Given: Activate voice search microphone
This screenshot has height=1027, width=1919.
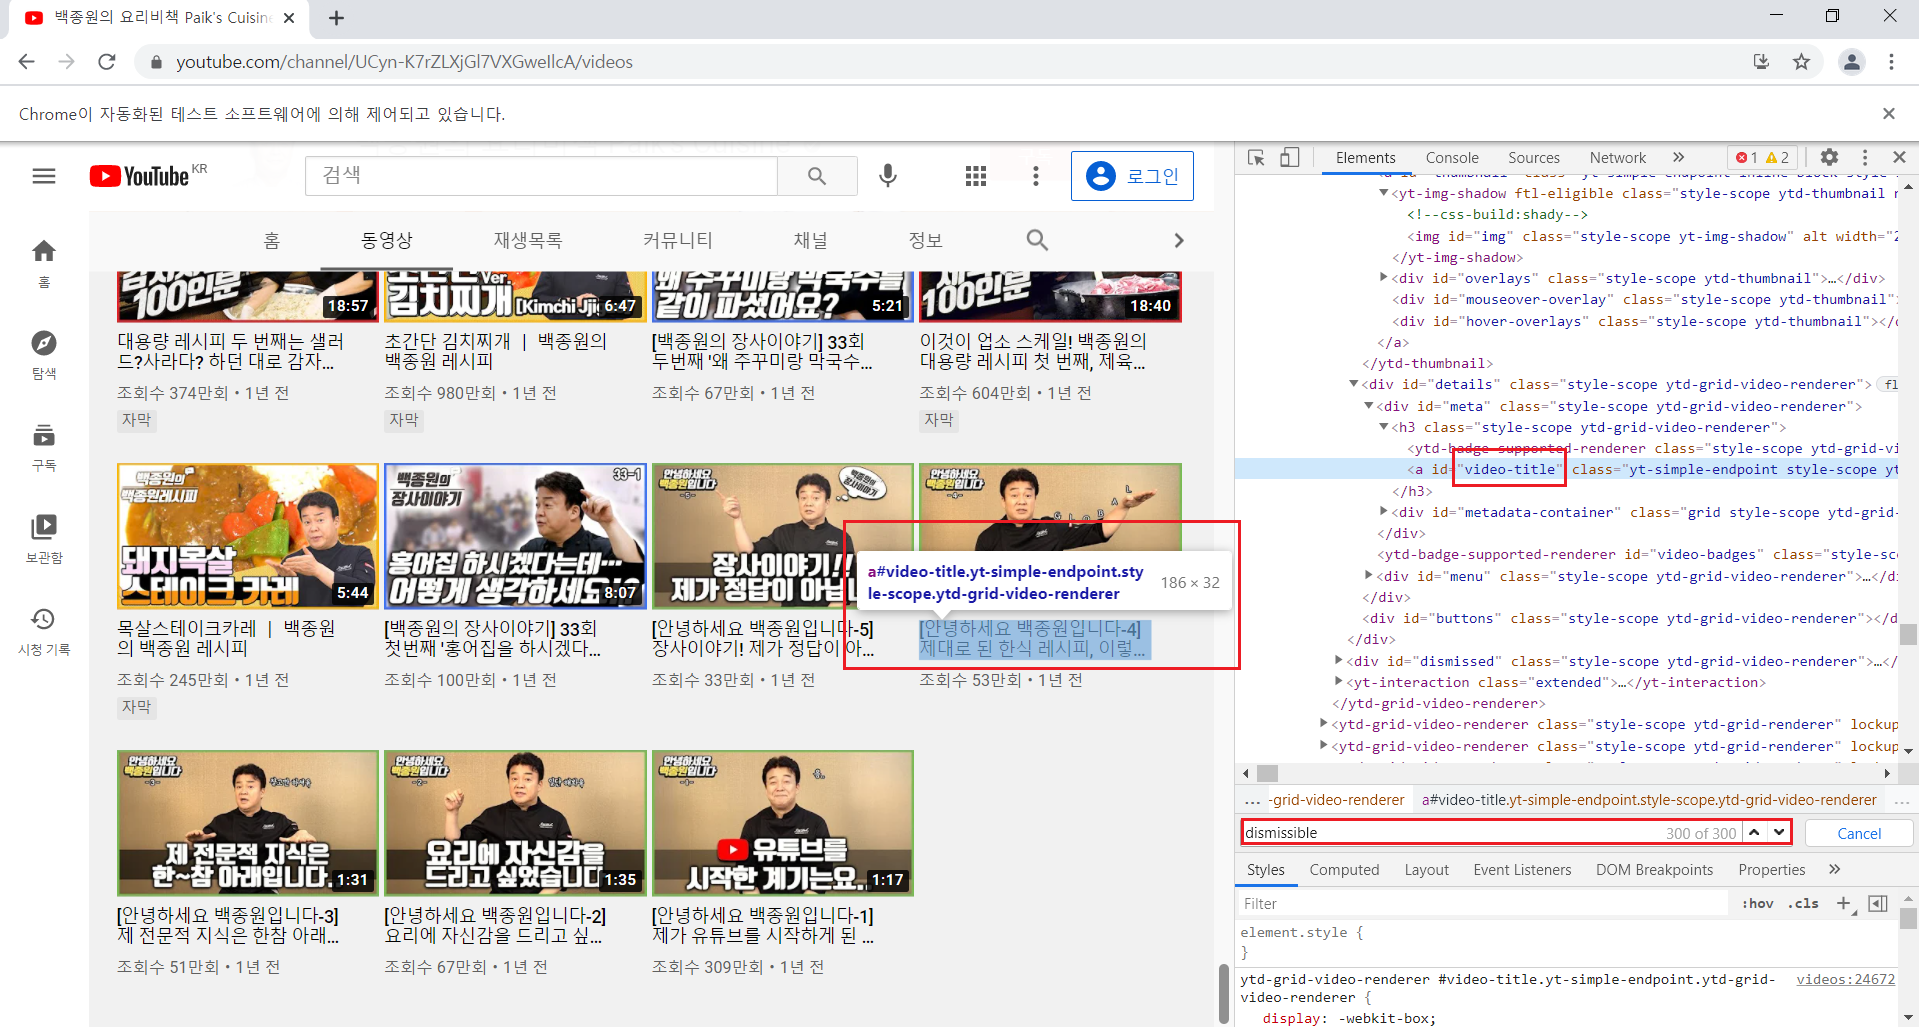Looking at the screenshot, I should [888, 176].
